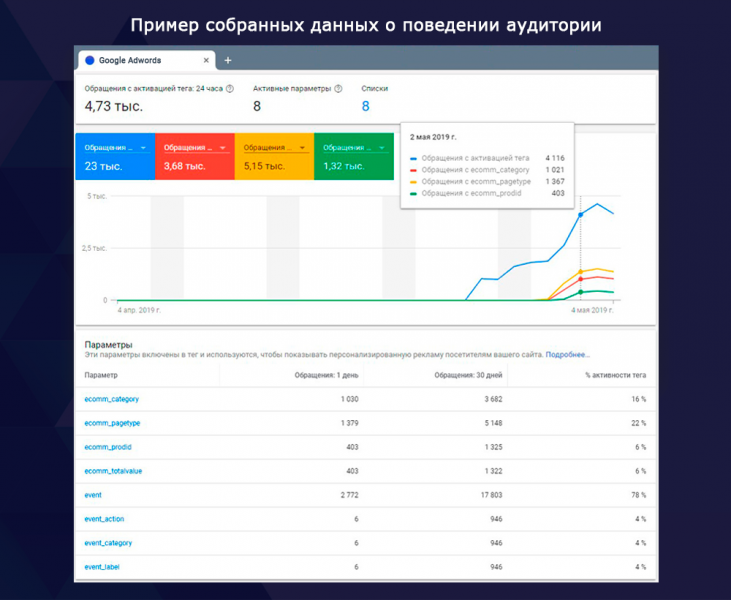Expand the green metric card dropdown
This screenshot has height=600, width=731.
(381, 147)
